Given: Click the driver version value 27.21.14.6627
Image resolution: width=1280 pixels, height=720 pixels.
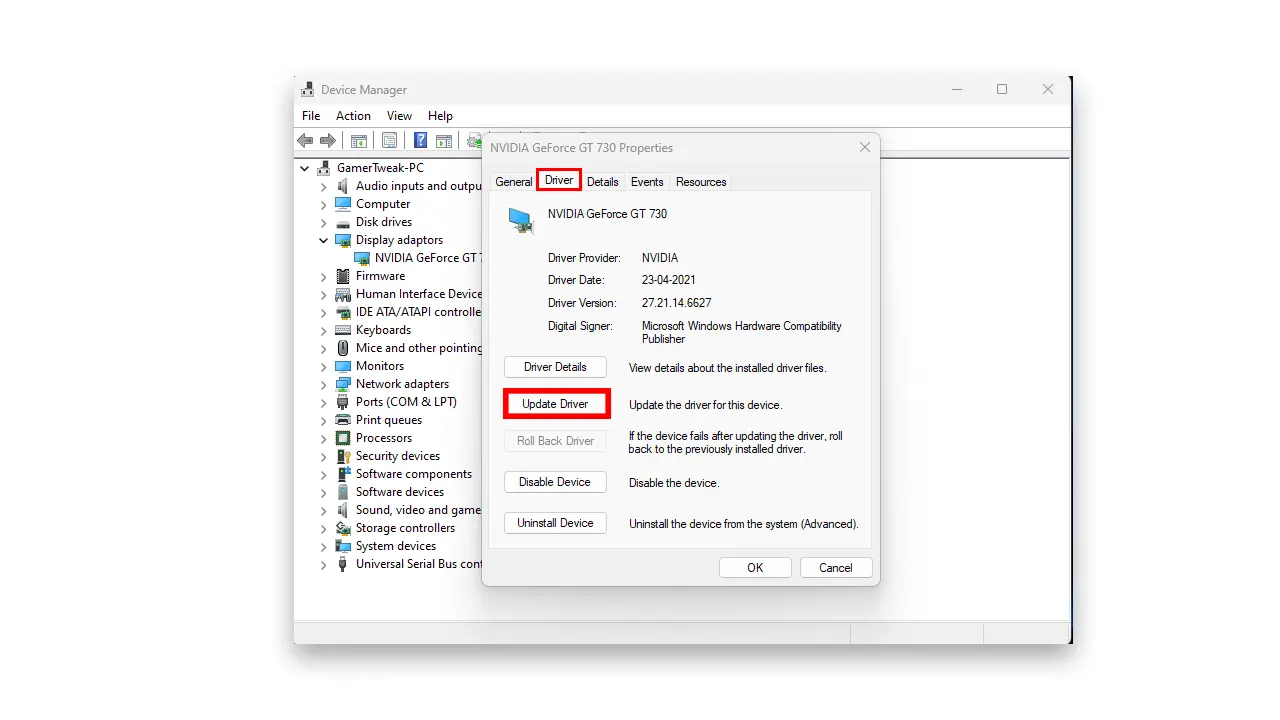Looking at the screenshot, I should (x=677, y=303).
